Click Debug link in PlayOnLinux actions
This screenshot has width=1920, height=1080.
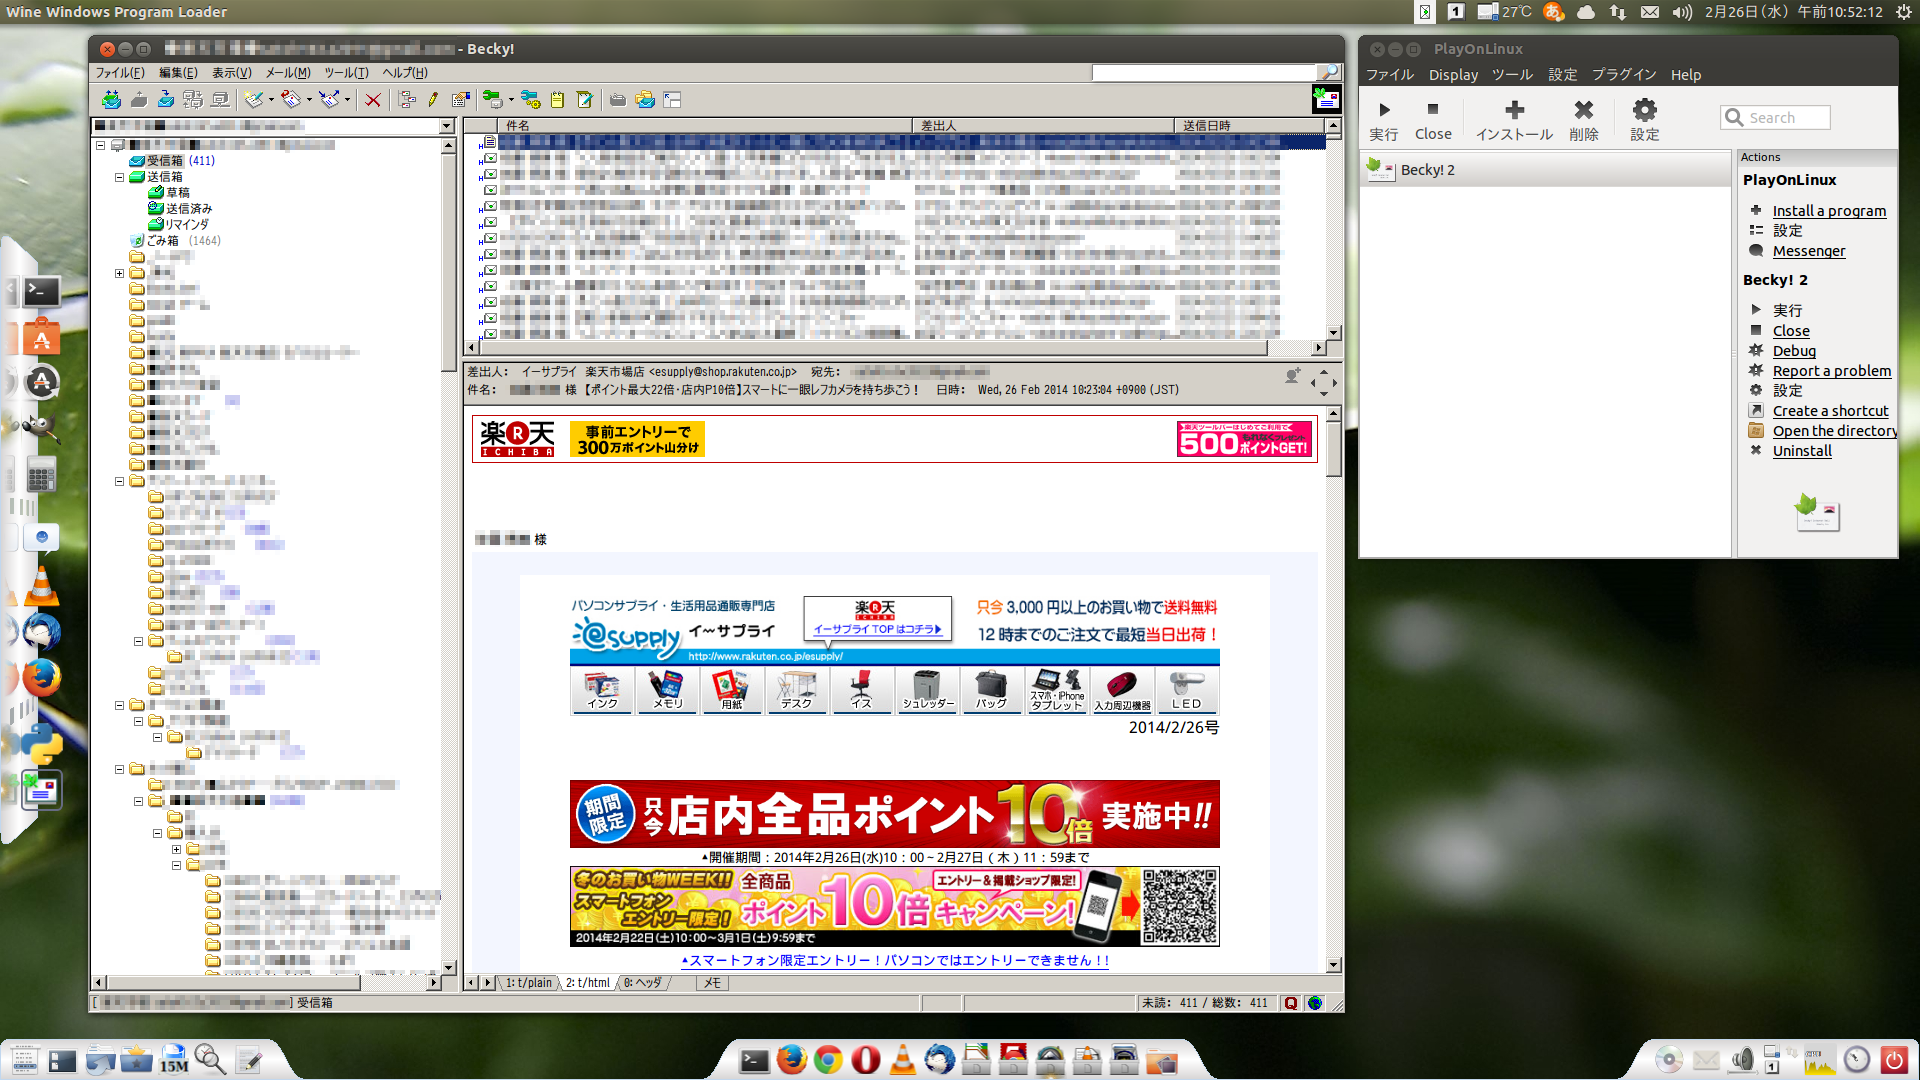point(1794,351)
